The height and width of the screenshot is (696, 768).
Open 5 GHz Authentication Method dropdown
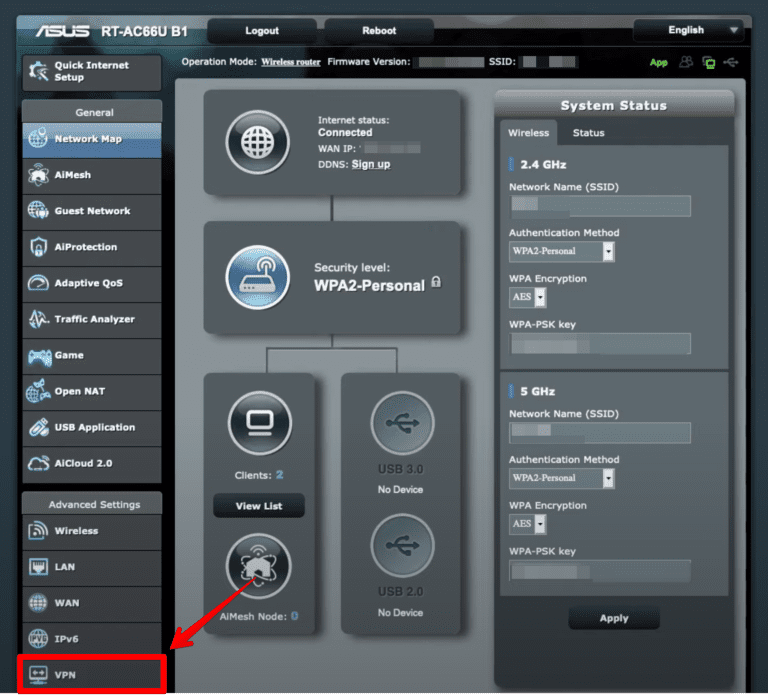tap(561, 478)
